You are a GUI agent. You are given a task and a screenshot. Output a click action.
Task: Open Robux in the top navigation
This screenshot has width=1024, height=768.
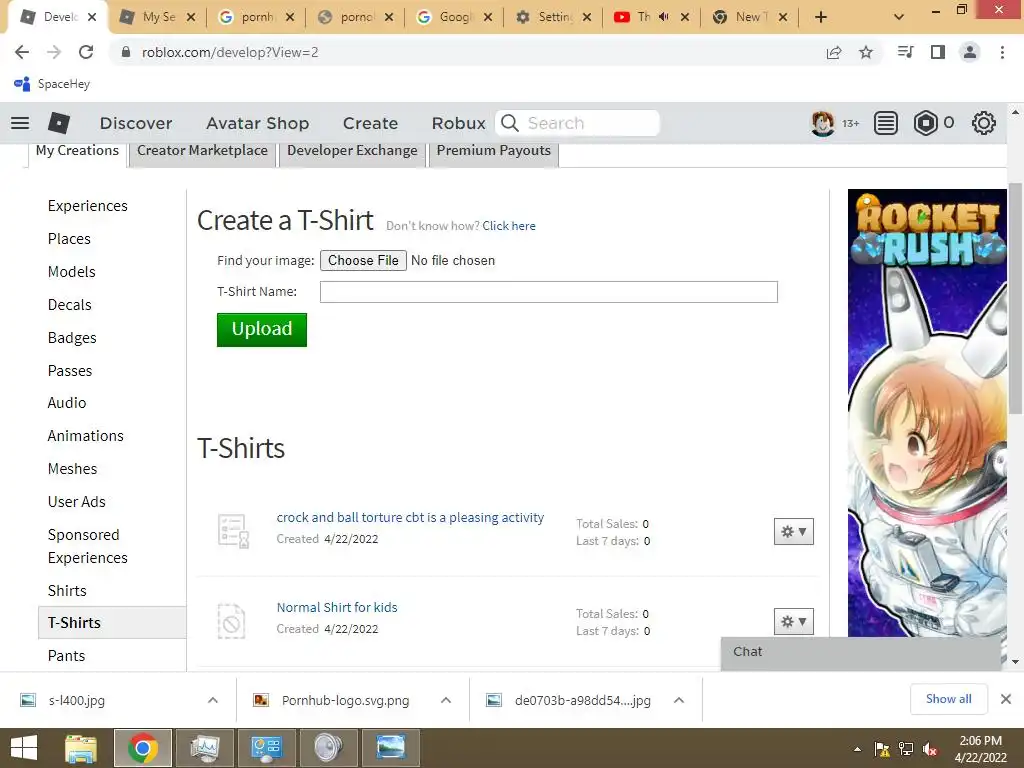[x=458, y=123]
